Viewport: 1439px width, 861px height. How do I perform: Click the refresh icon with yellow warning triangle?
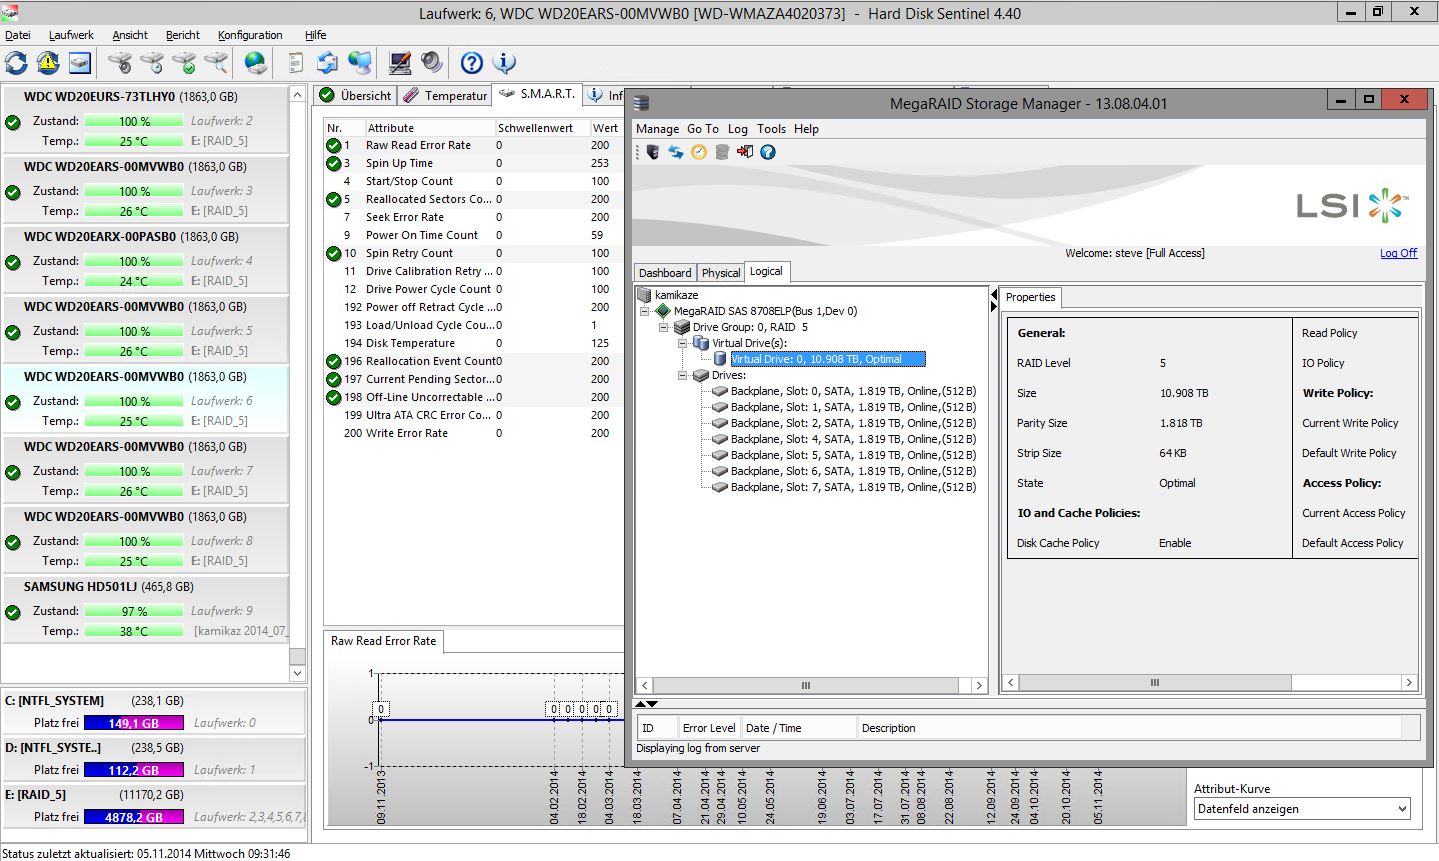tap(48, 63)
